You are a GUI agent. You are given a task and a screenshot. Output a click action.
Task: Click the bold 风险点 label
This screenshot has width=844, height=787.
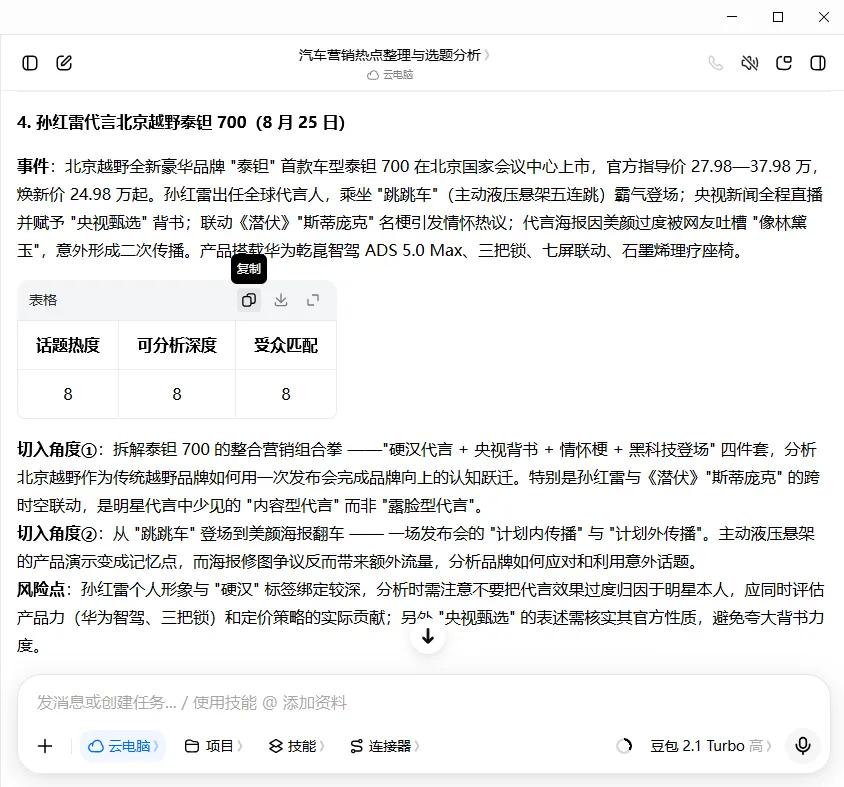41,590
